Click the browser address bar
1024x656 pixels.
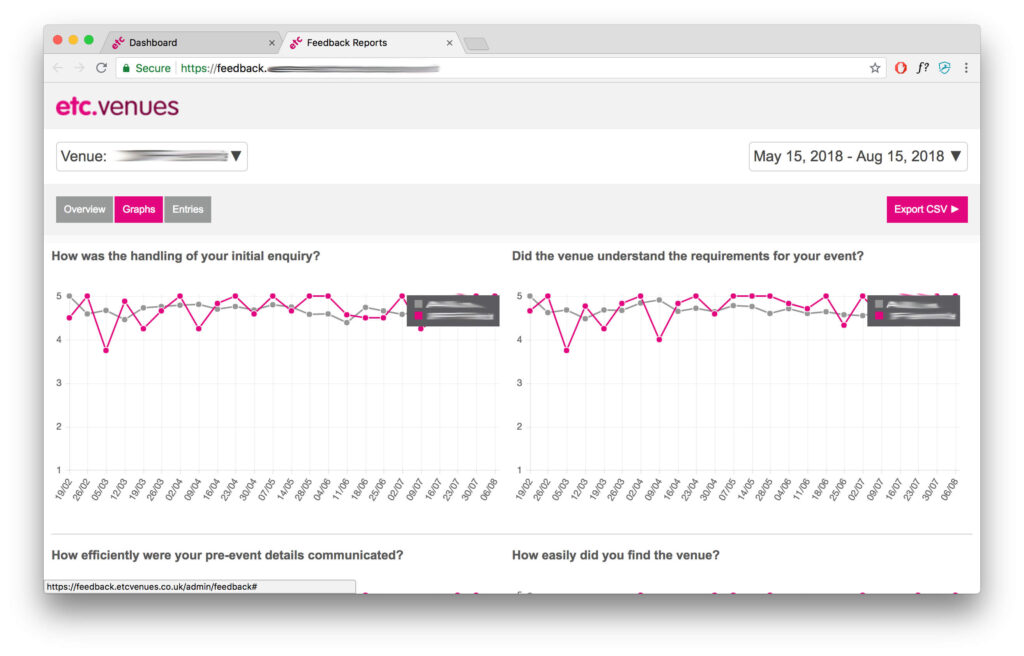(x=520, y=68)
